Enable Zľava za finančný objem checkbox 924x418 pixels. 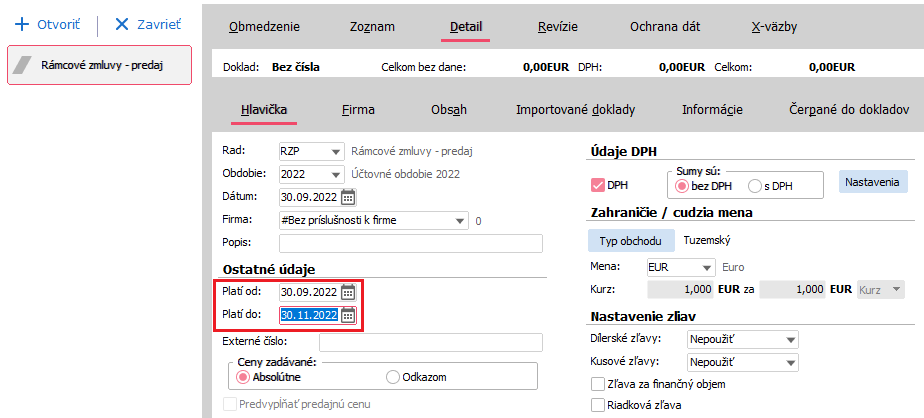click(598, 384)
